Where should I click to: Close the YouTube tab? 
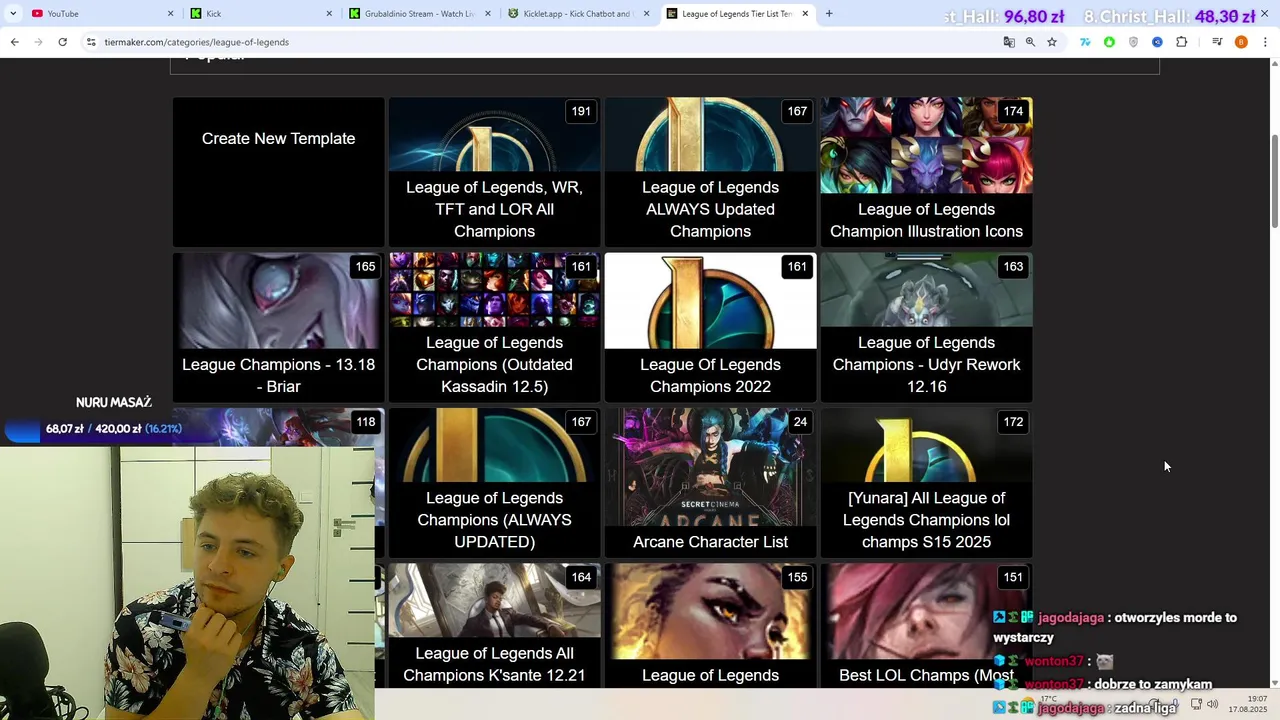tap(170, 13)
